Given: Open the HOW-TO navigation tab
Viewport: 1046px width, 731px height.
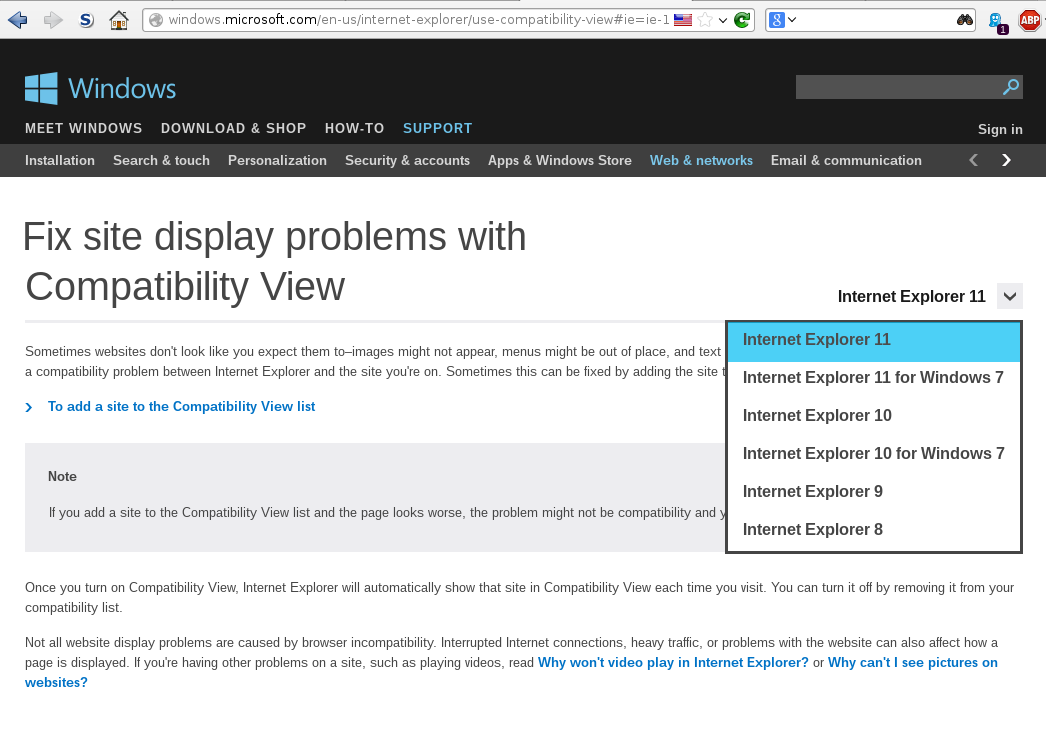Looking at the screenshot, I should (x=354, y=129).
